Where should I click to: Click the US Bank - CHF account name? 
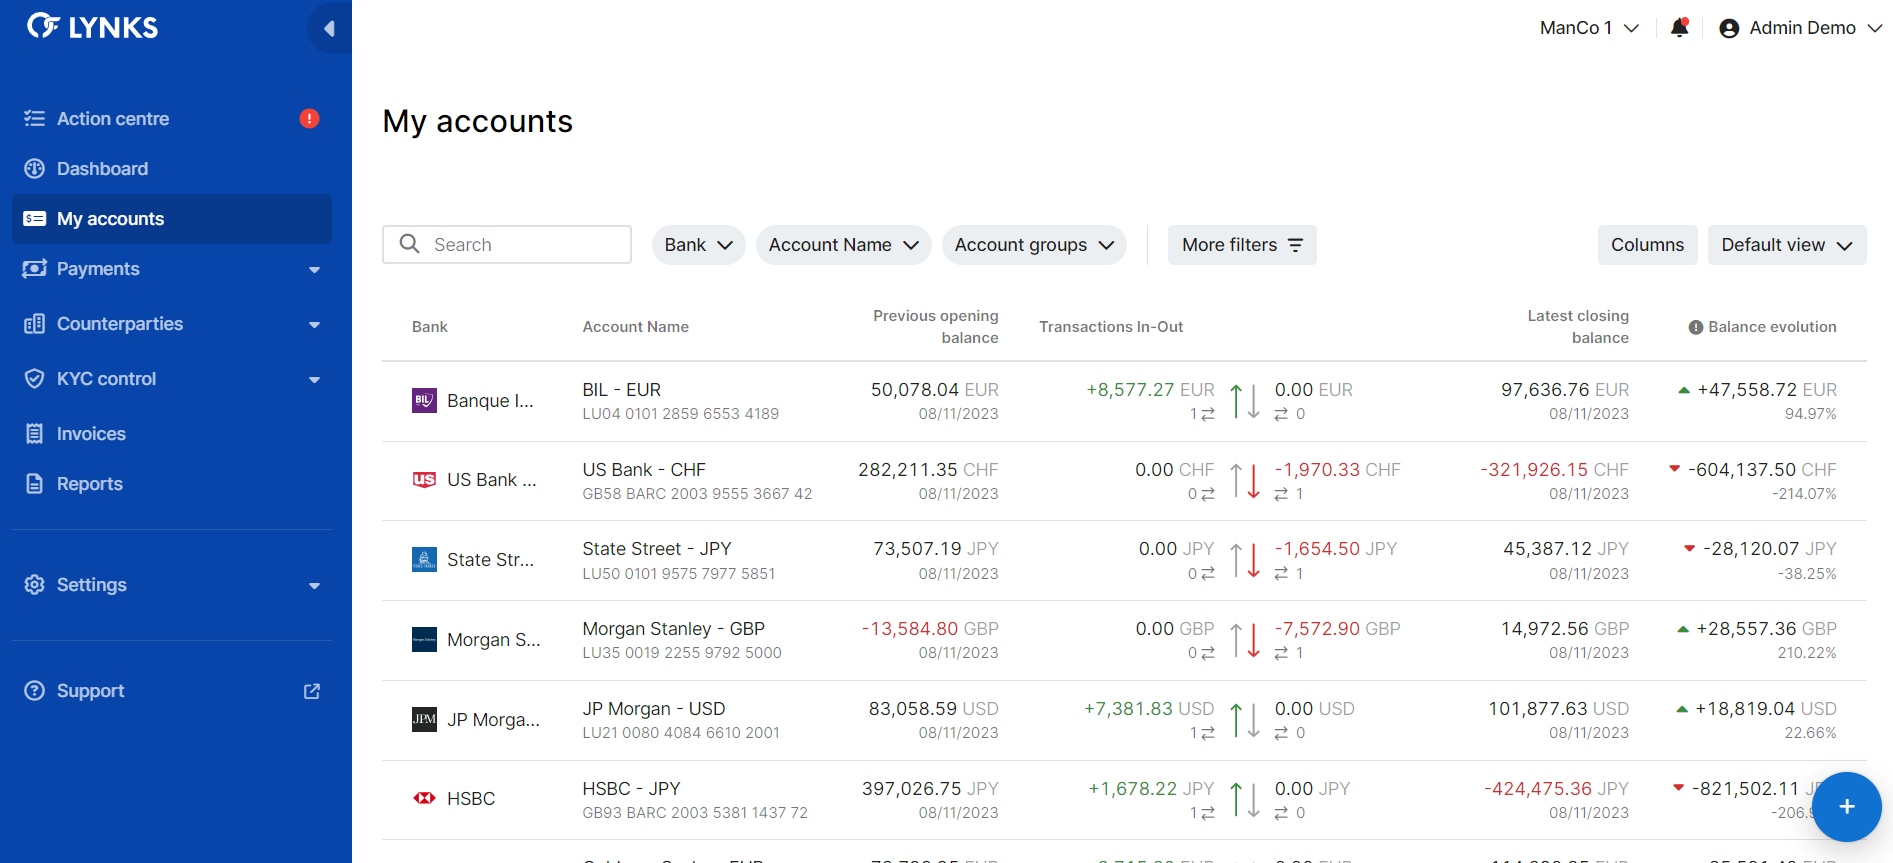point(644,470)
